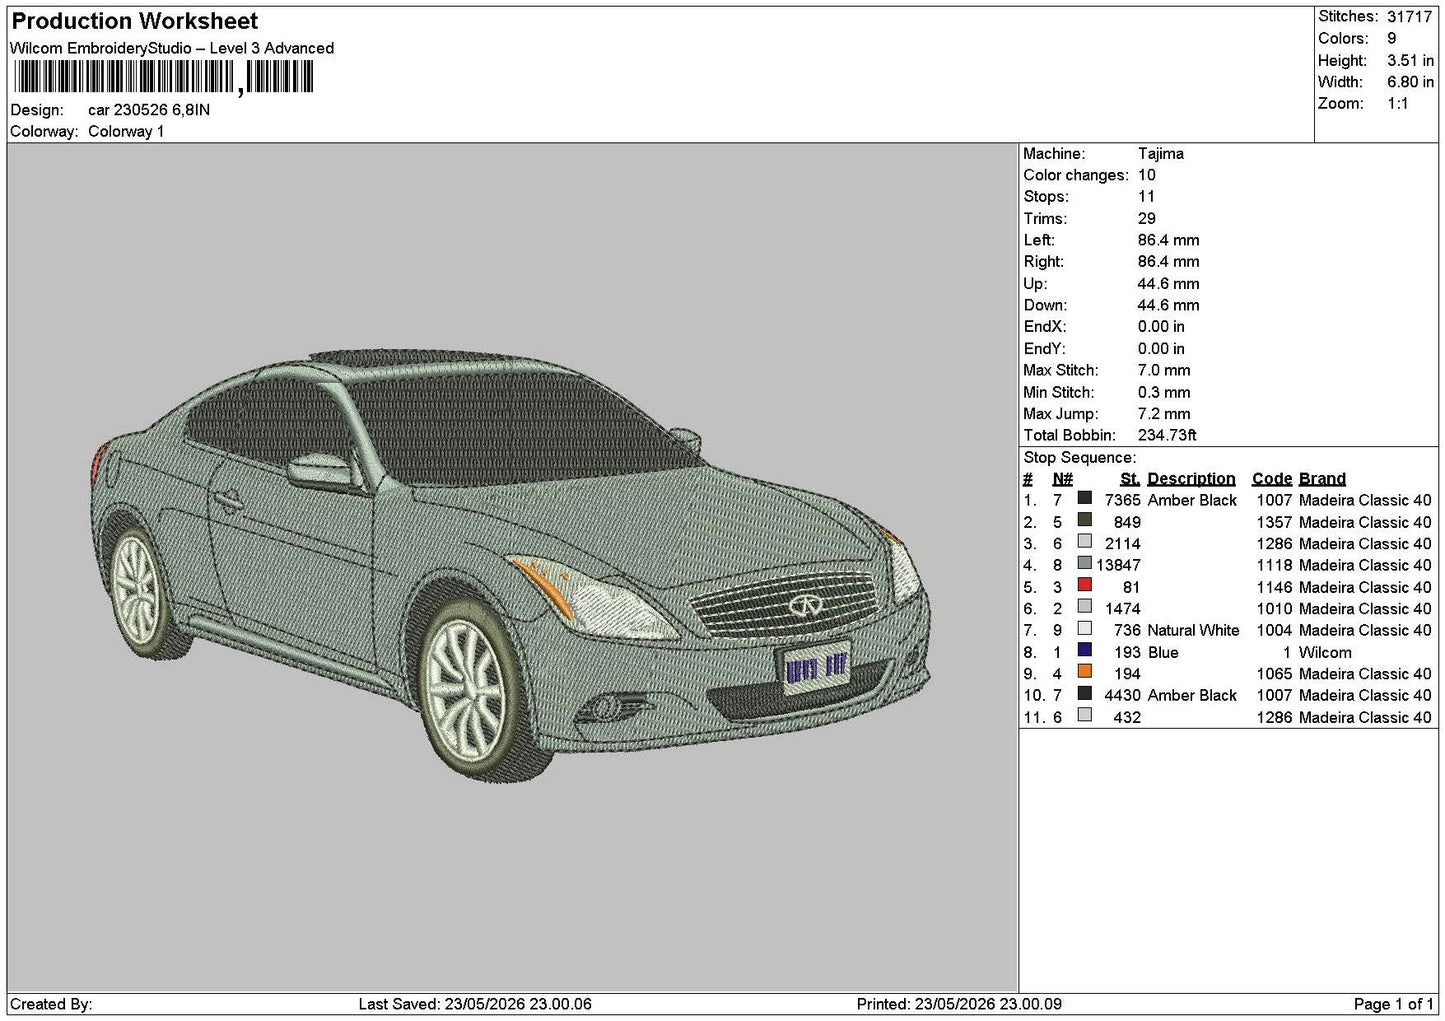Viewport: 1445px width, 1021px height.
Task: Click the Machine value 'Tajima'
Action: tap(1161, 154)
